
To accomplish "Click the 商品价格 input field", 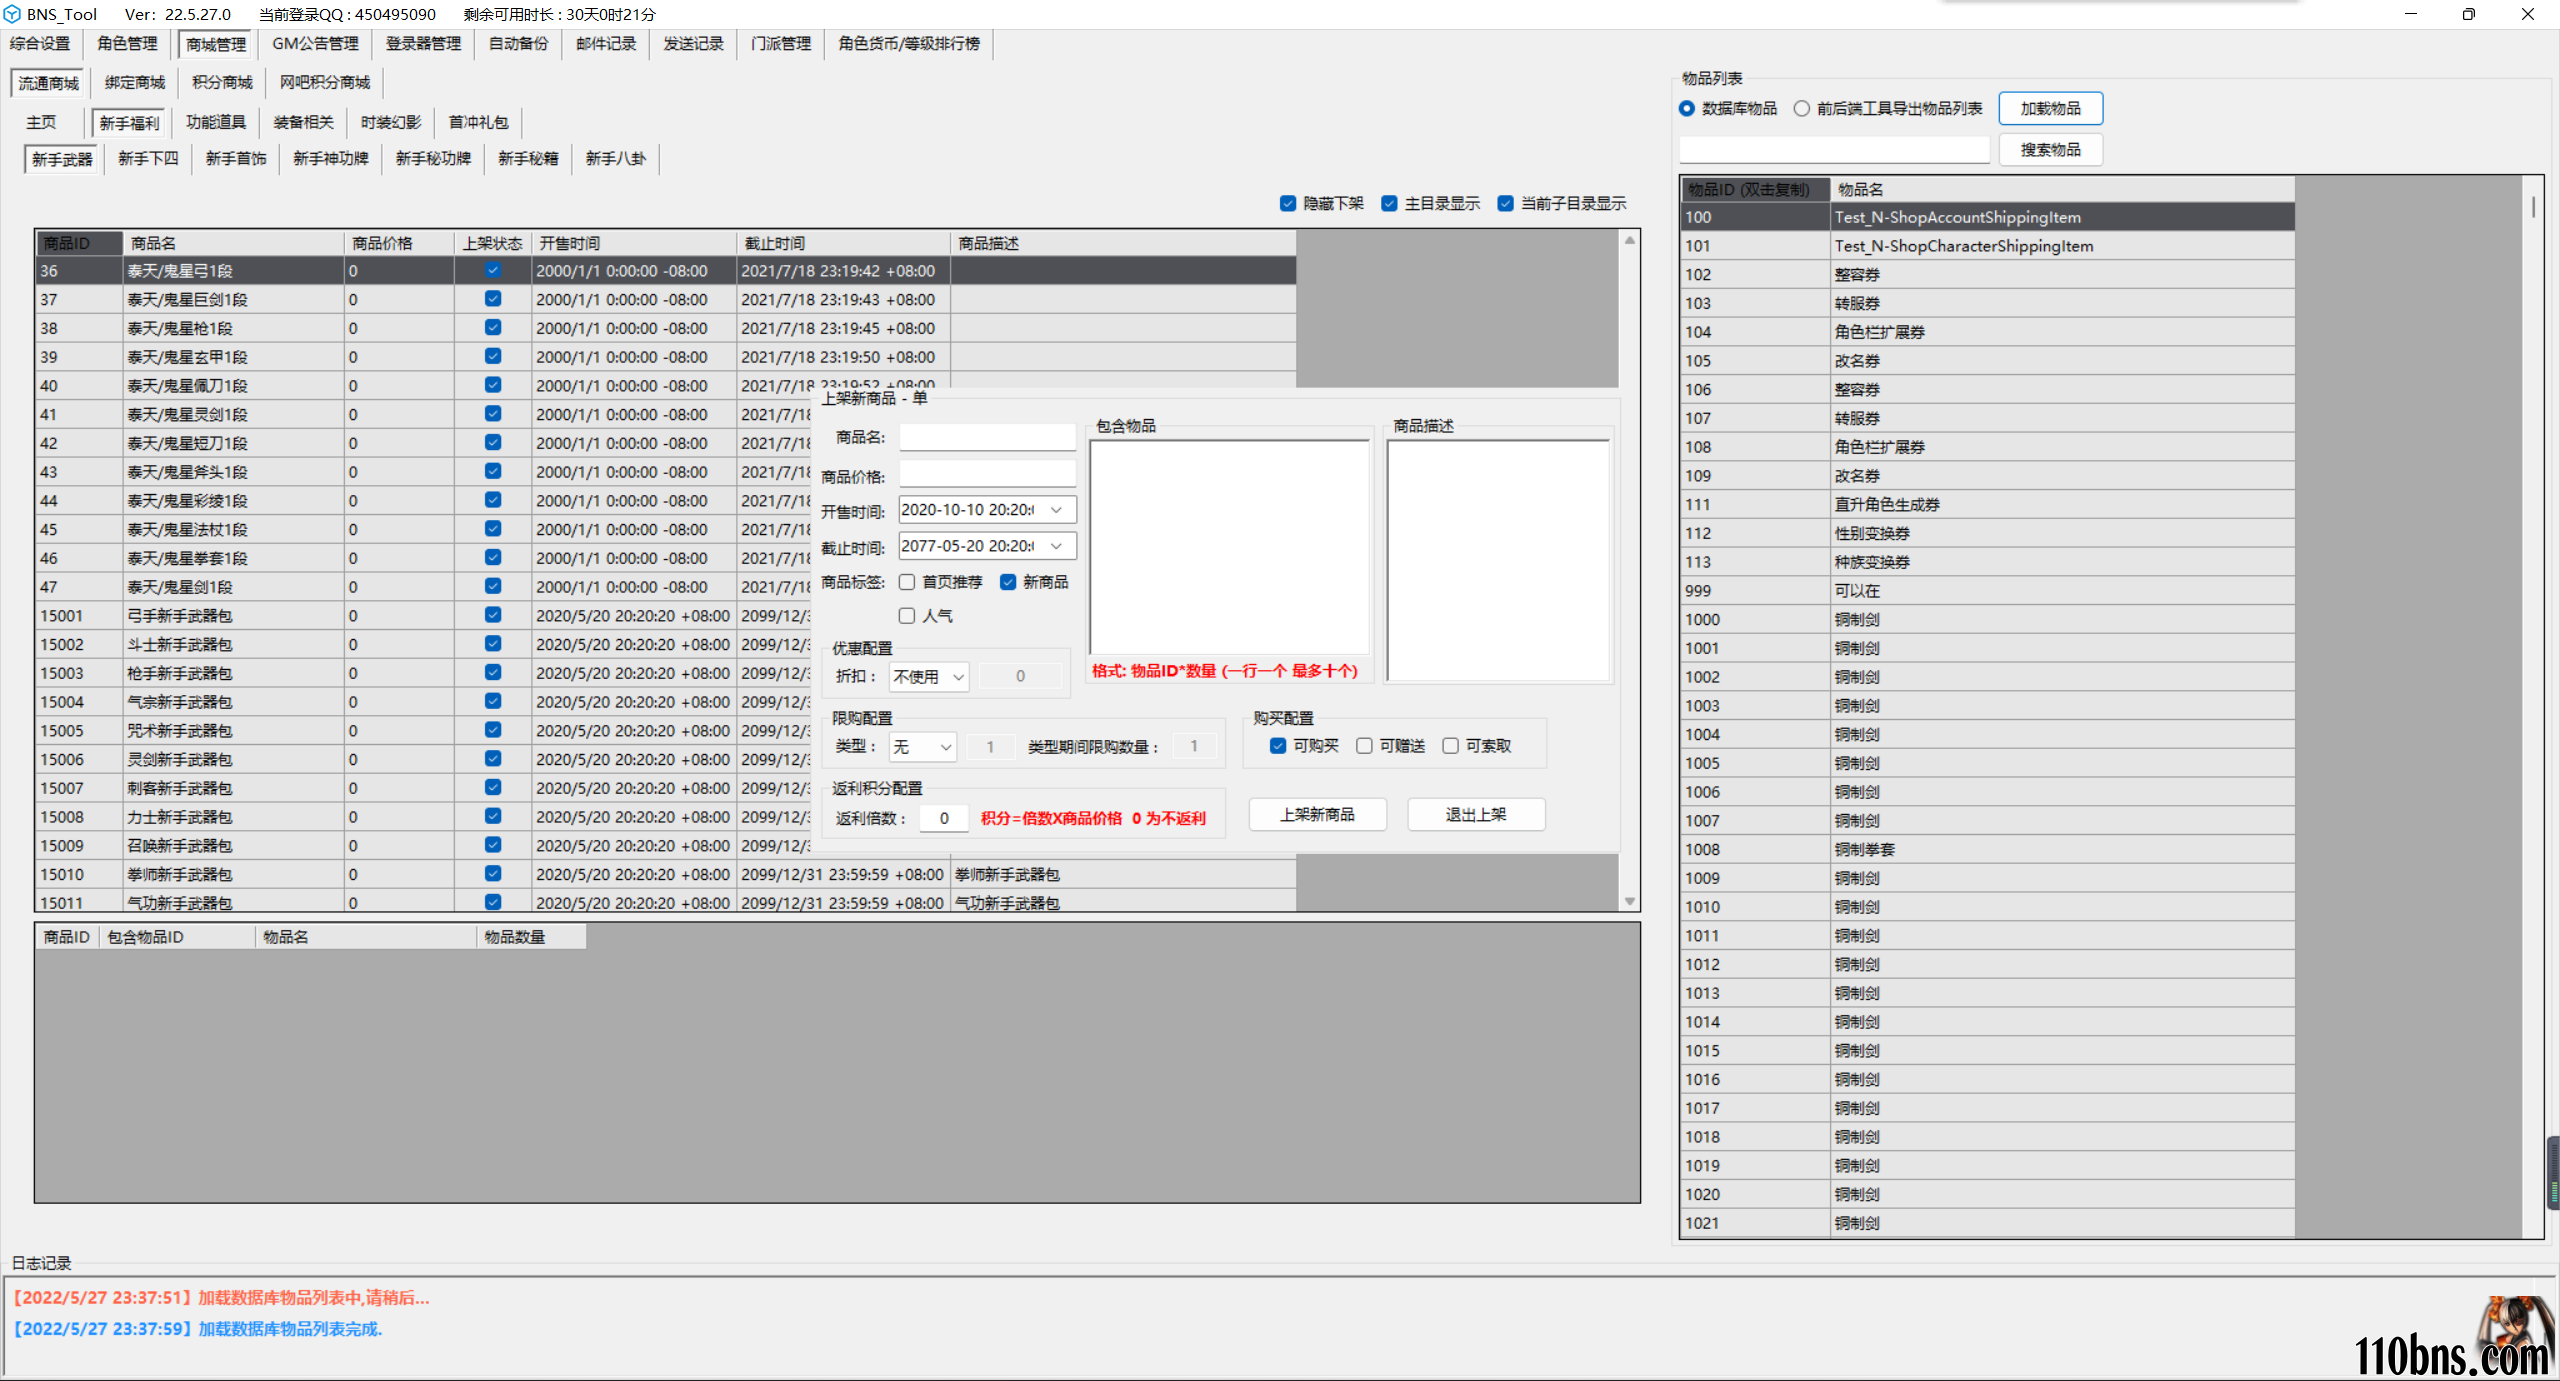I will tap(987, 474).
